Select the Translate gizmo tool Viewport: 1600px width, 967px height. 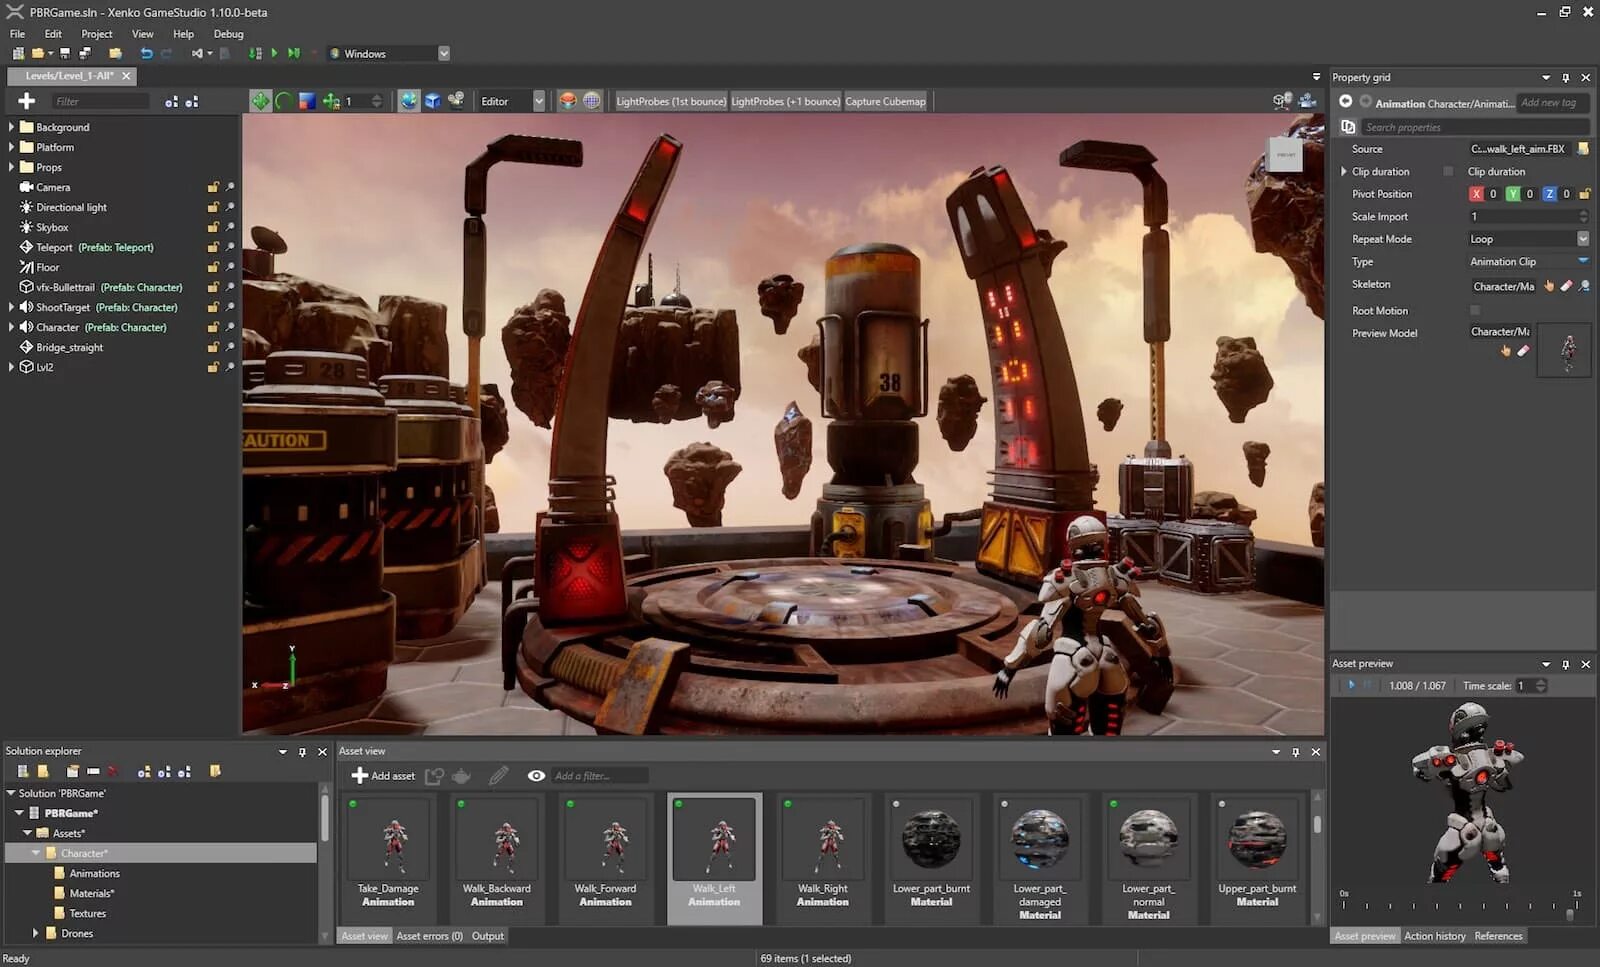coord(260,101)
